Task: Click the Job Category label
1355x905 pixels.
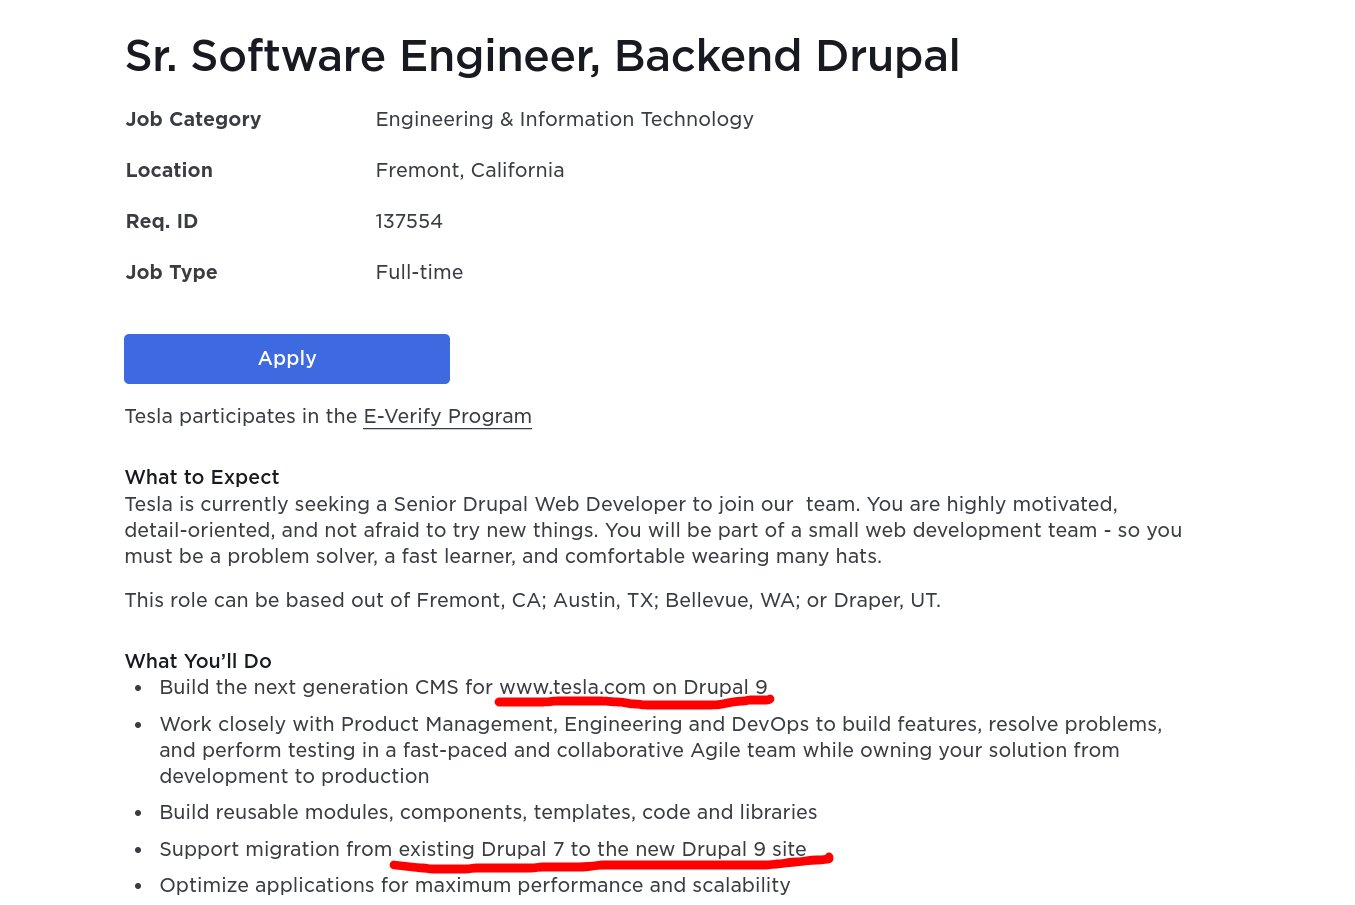Action: [x=193, y=119]
